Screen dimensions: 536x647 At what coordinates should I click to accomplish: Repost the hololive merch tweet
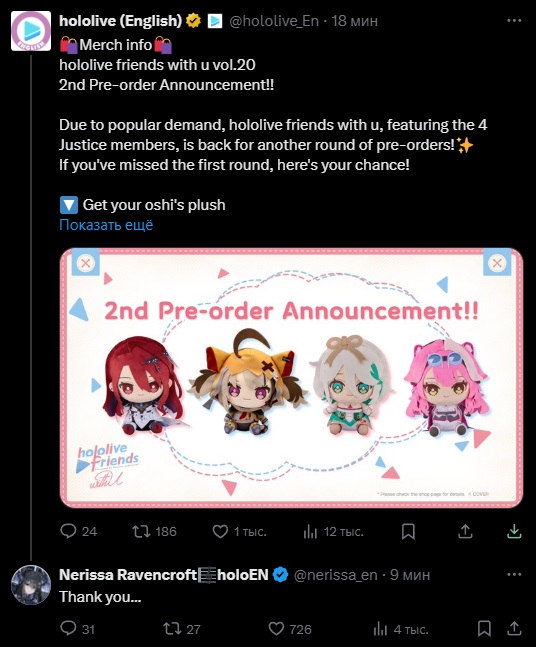click(141, 531)
